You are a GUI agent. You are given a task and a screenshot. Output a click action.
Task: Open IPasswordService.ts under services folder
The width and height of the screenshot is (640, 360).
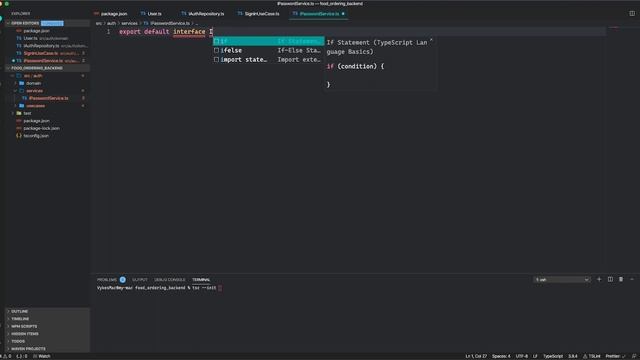(x=48, y=98)
